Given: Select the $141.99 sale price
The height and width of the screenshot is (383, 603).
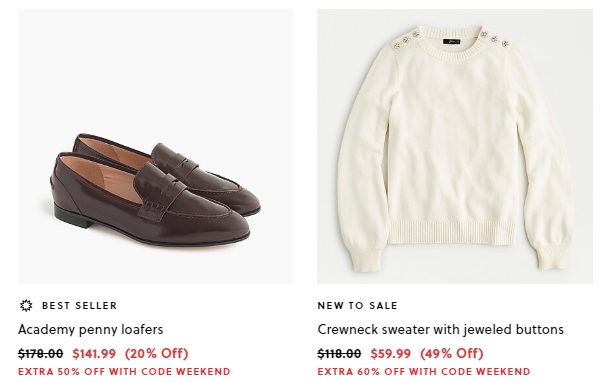Looking at the screenshot, I should pos(94,353).
